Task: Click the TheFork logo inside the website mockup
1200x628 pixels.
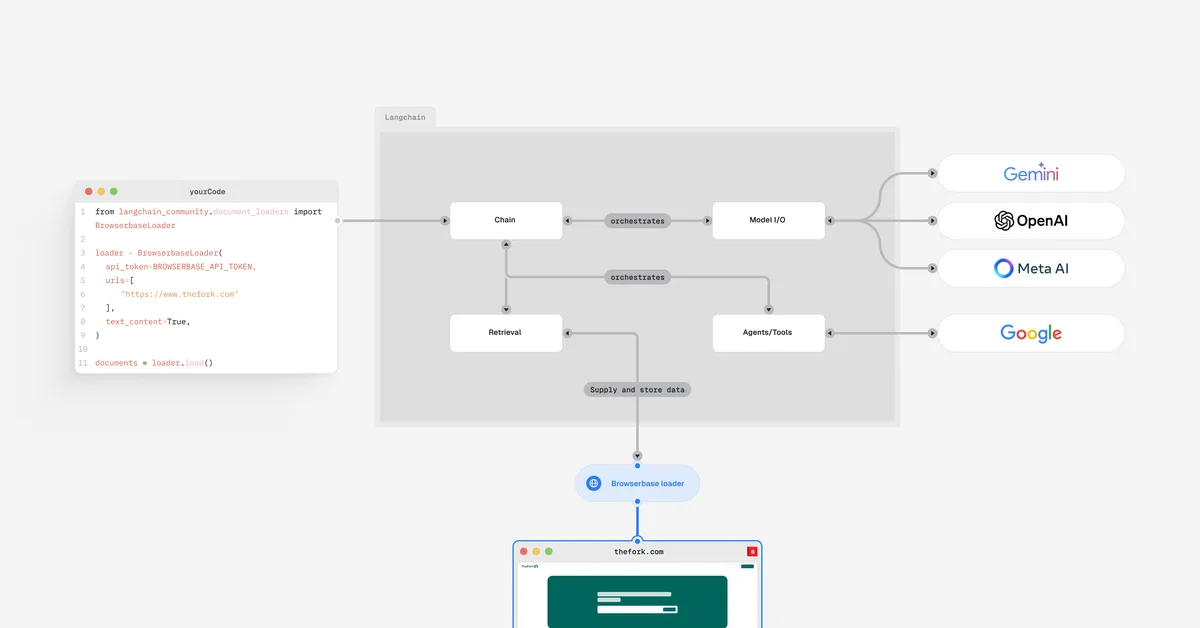Action: point(529,566)
